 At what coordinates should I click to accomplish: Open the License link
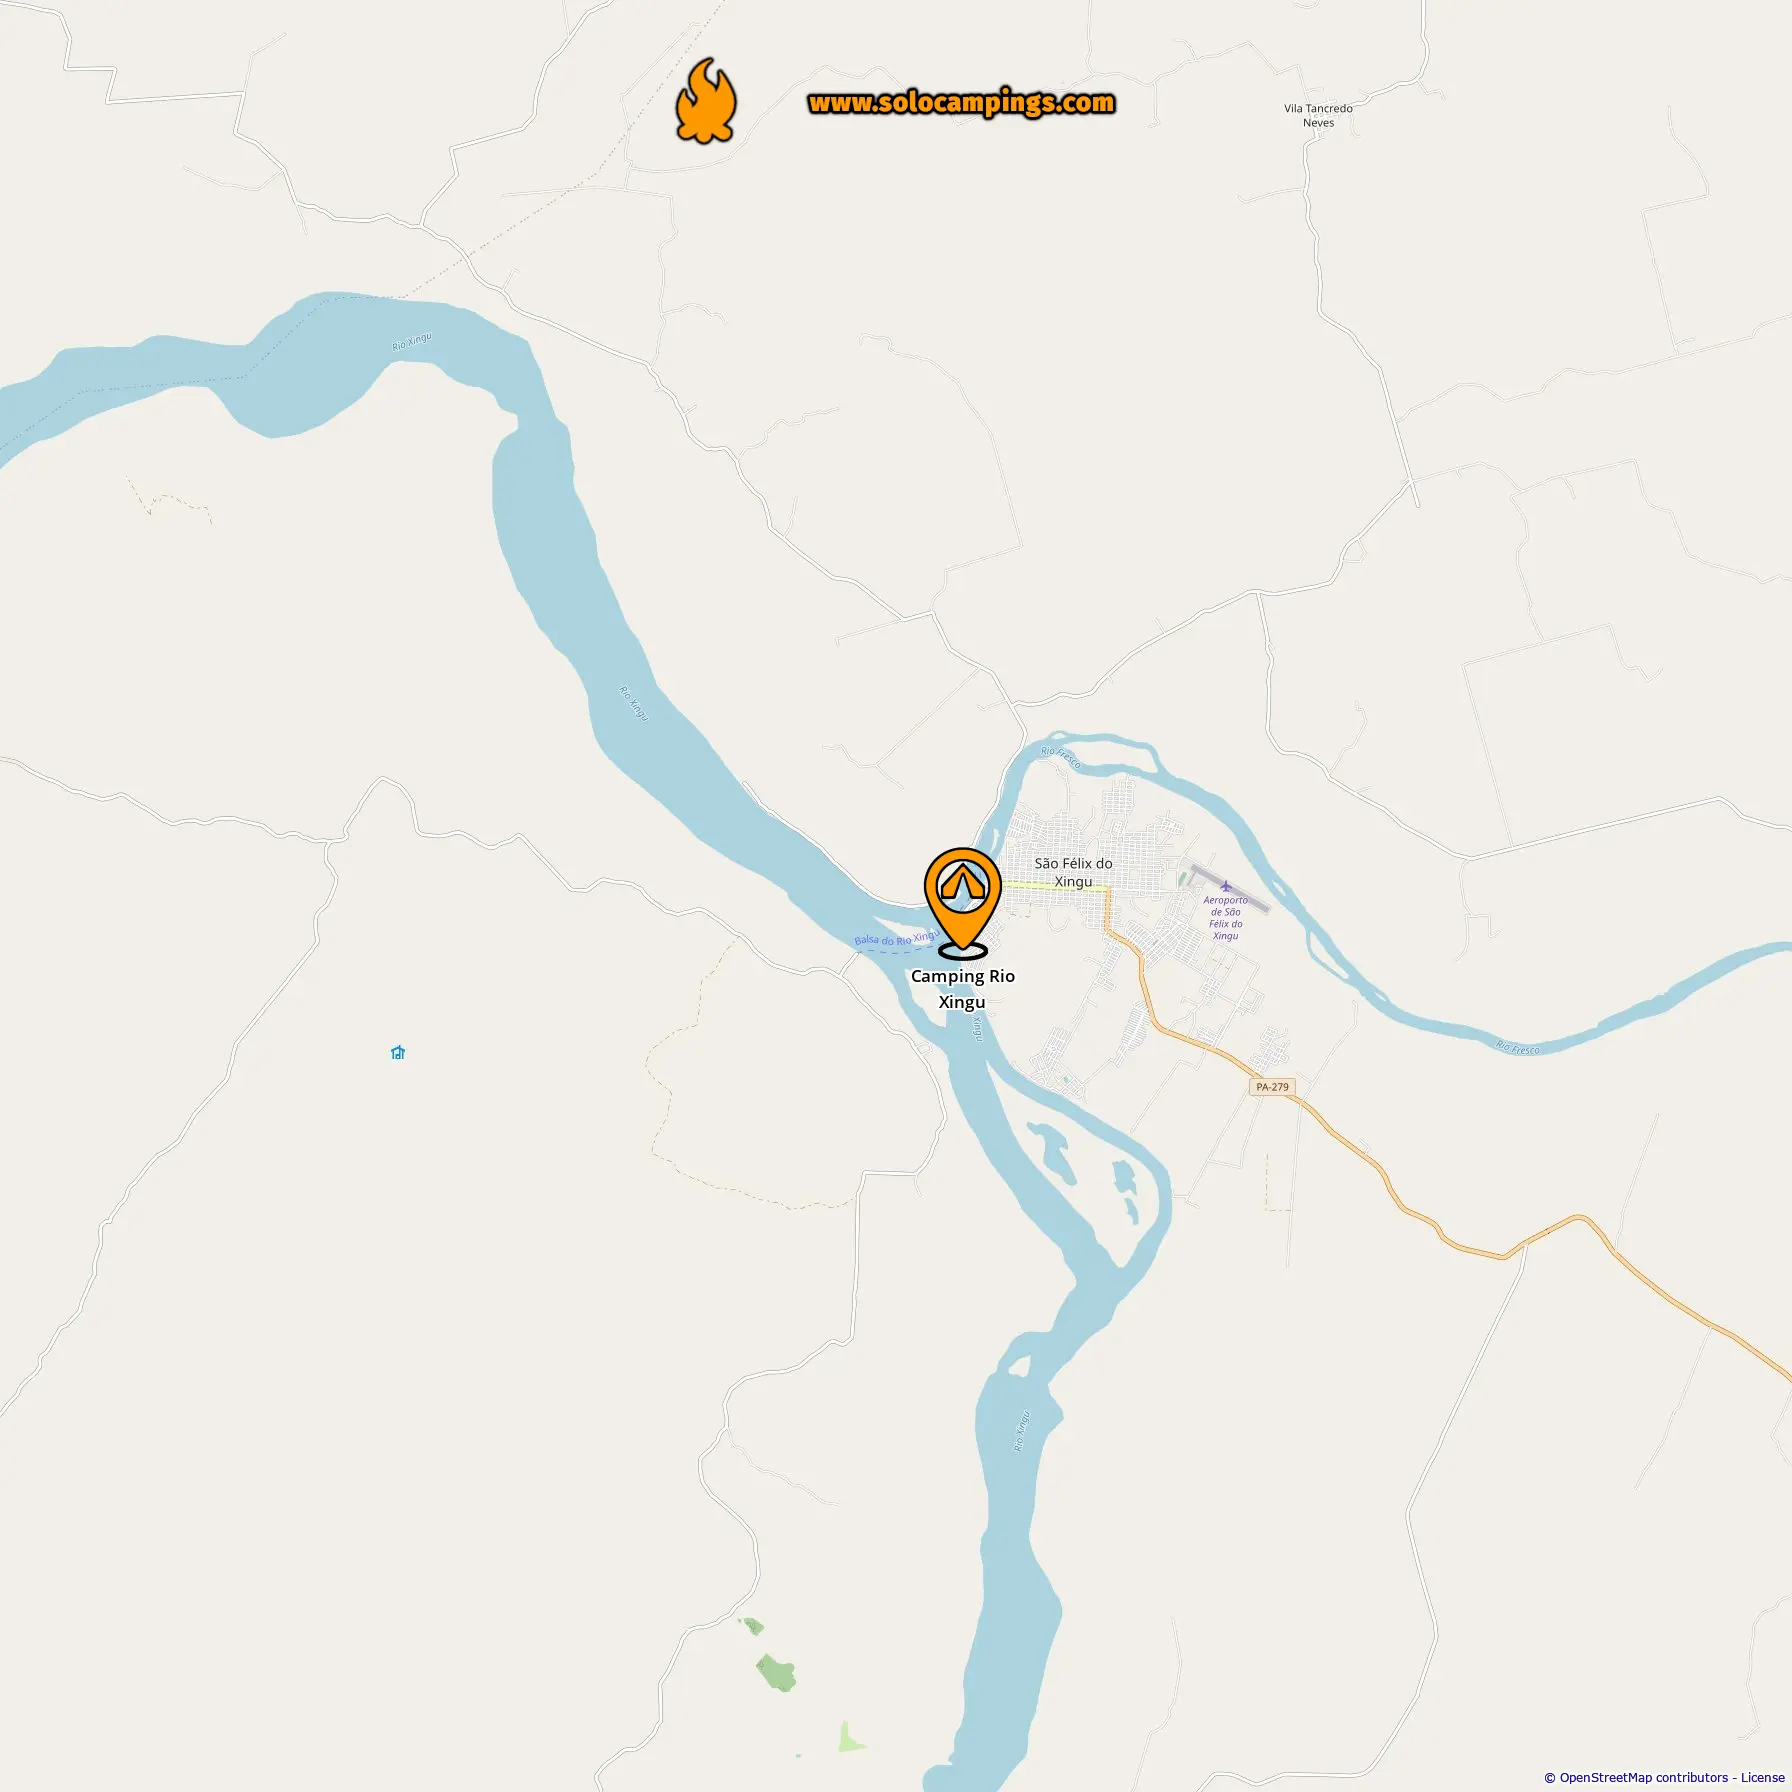1762,1777
